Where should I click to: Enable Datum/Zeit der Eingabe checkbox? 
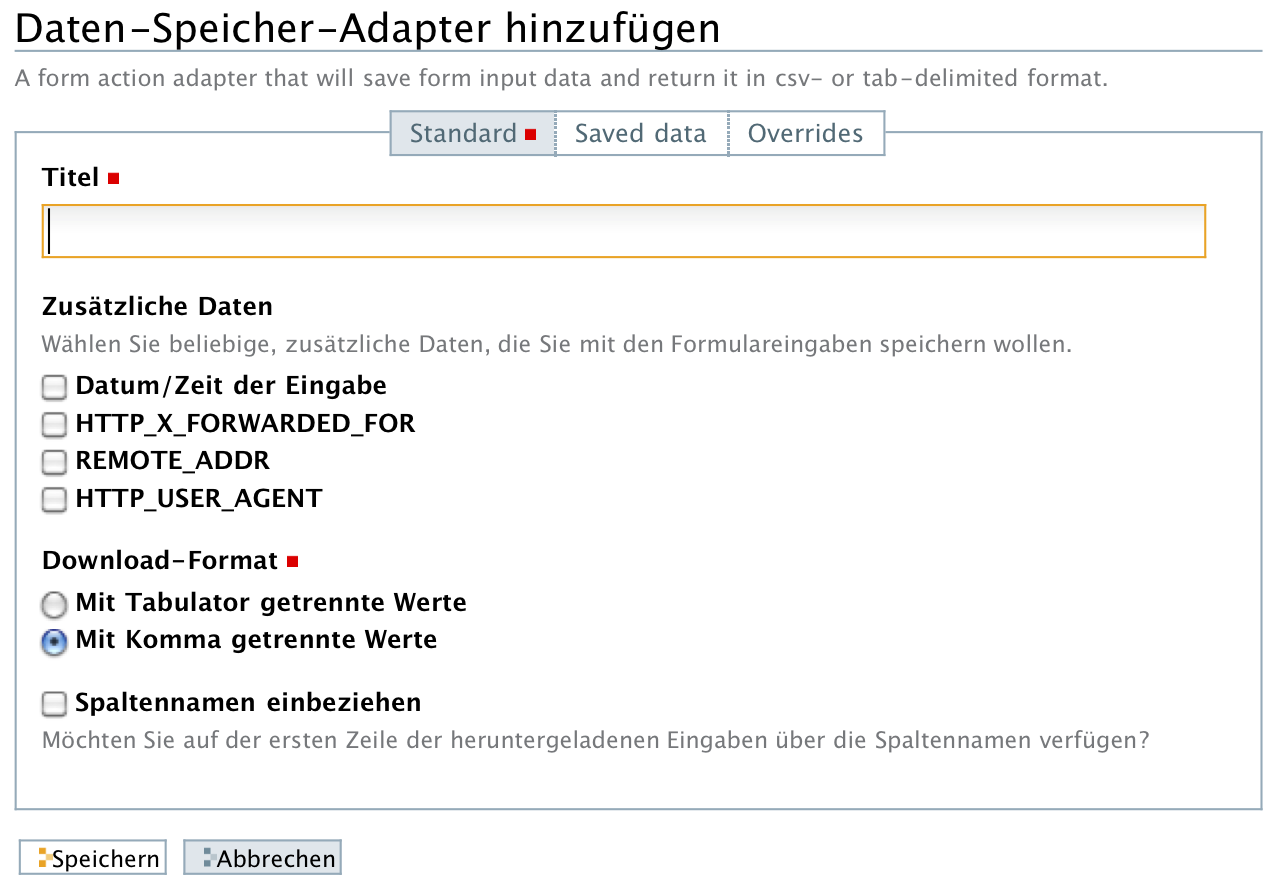[x=54, y=386]
